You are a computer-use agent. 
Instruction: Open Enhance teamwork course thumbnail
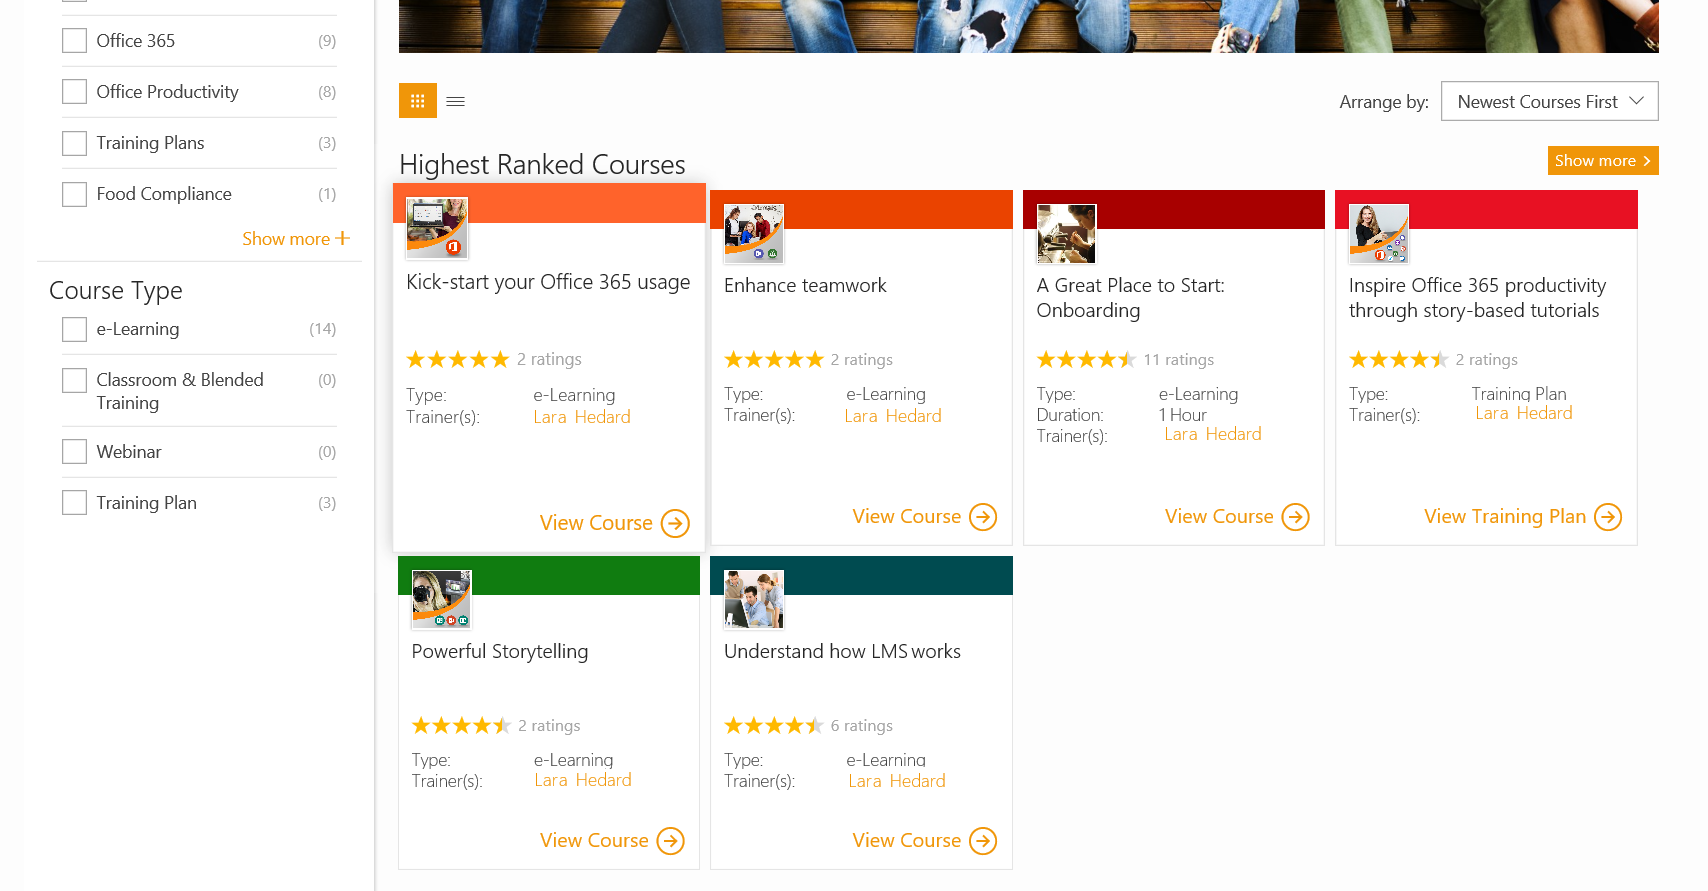click(754, 234)
